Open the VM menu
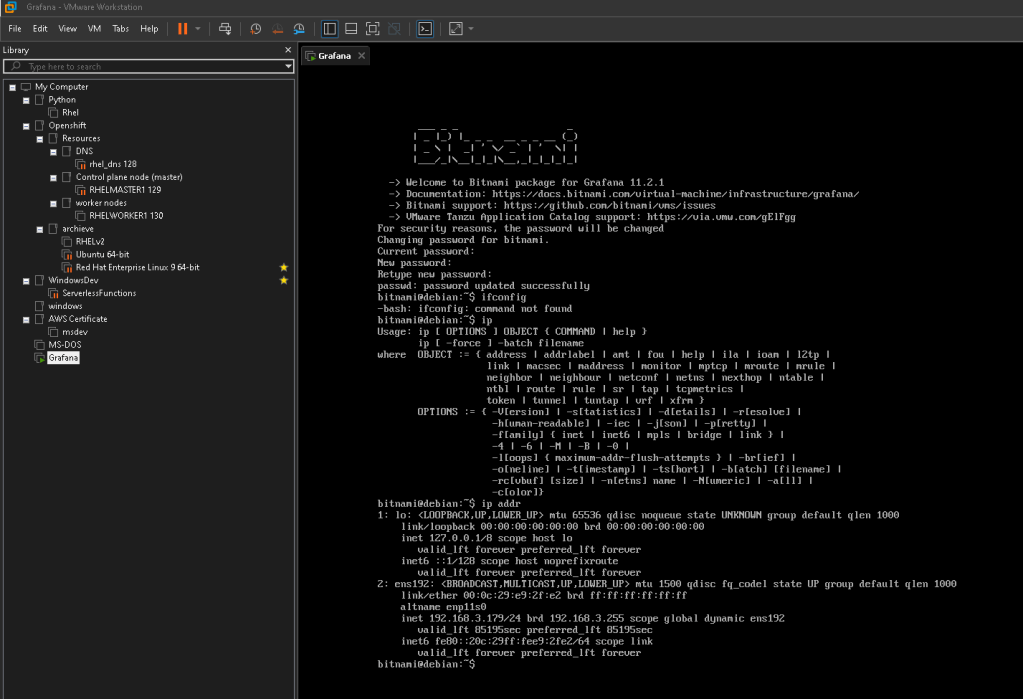Viewport: 1023px width, 699px height. (x=94, y=29)
